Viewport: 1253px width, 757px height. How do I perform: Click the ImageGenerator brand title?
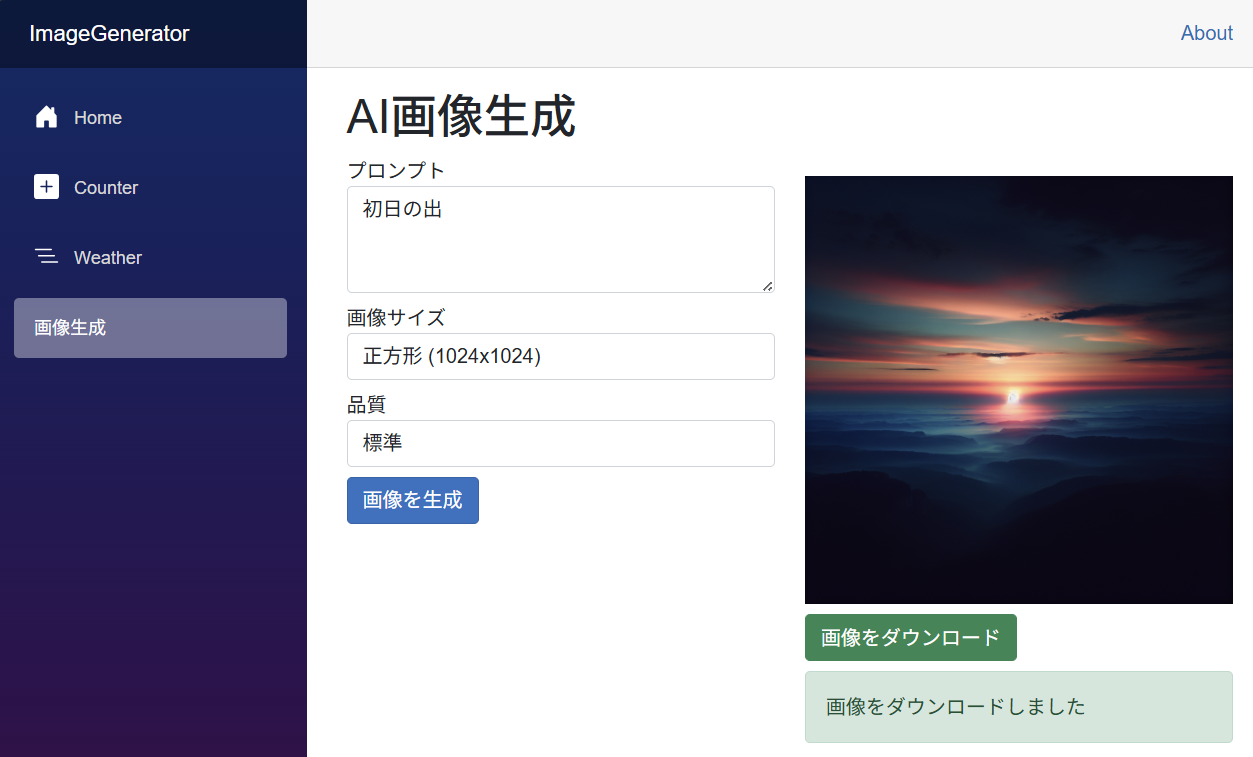(109, 34)
